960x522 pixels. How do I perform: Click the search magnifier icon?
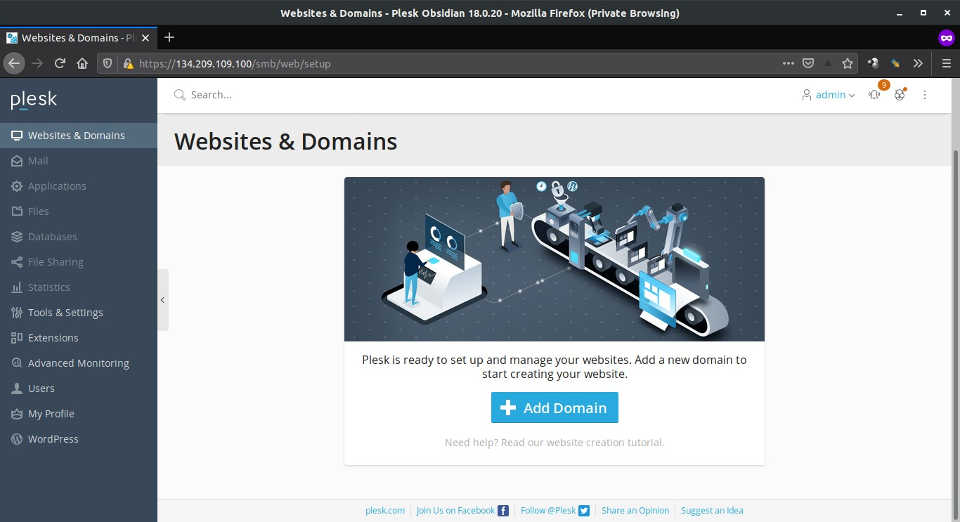point(179,95)
